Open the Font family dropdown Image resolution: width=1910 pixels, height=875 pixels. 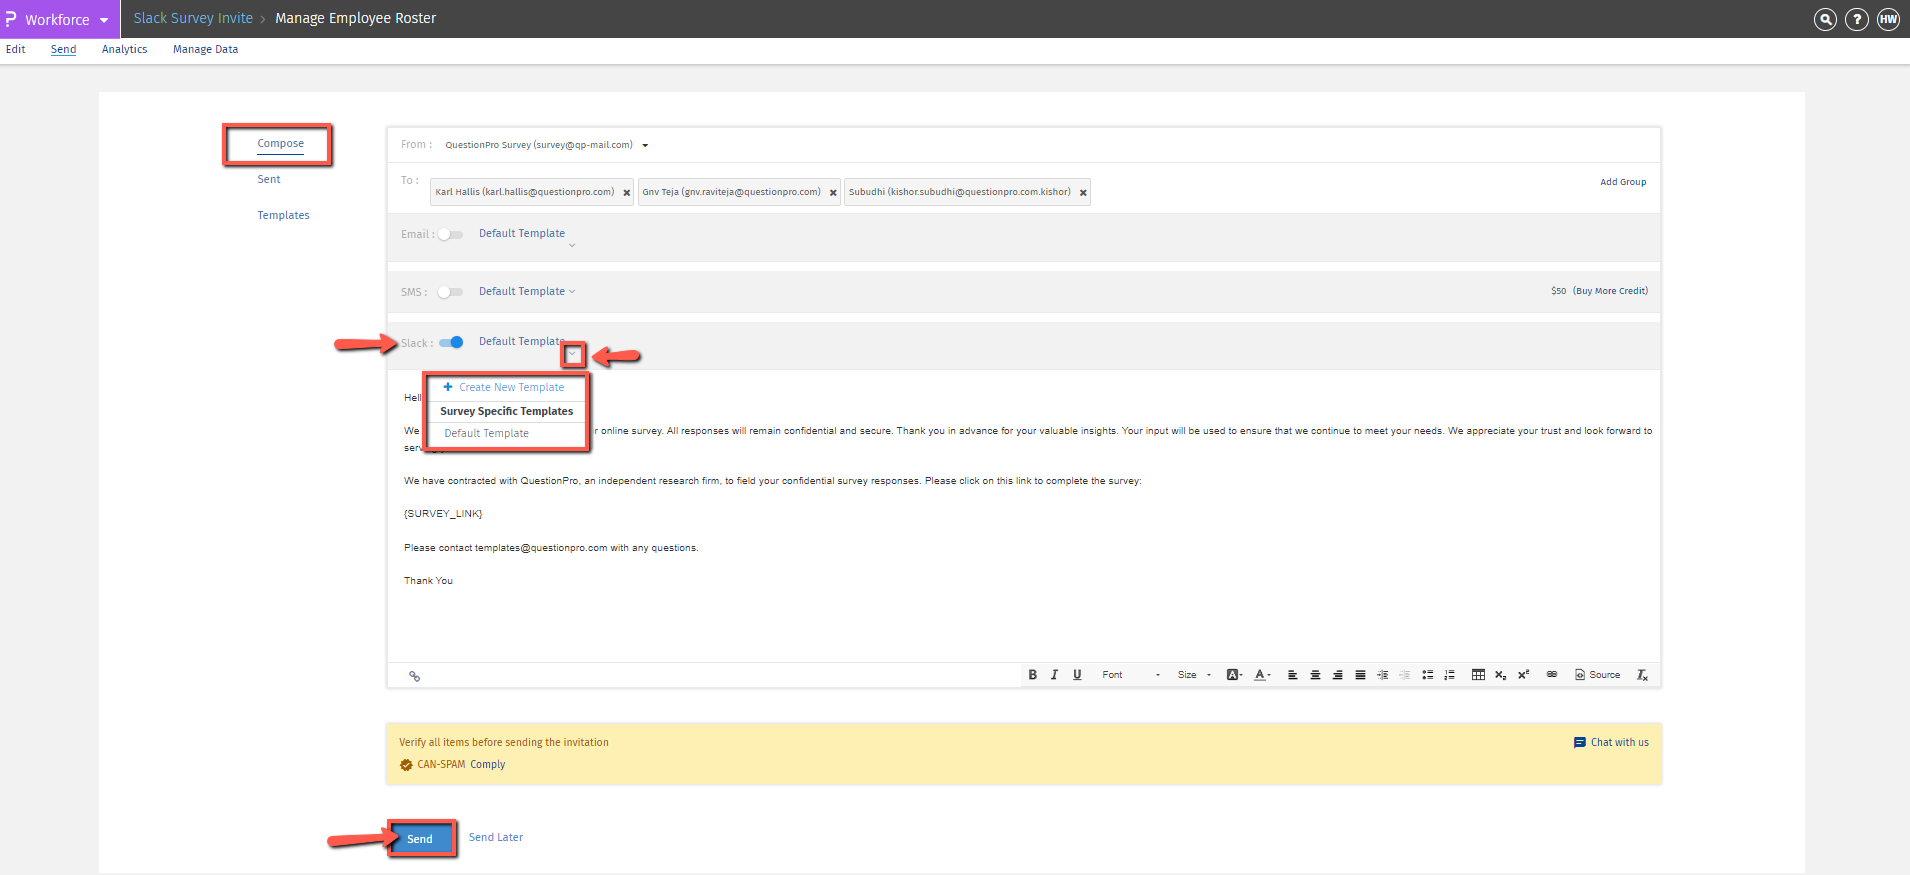1130,675
